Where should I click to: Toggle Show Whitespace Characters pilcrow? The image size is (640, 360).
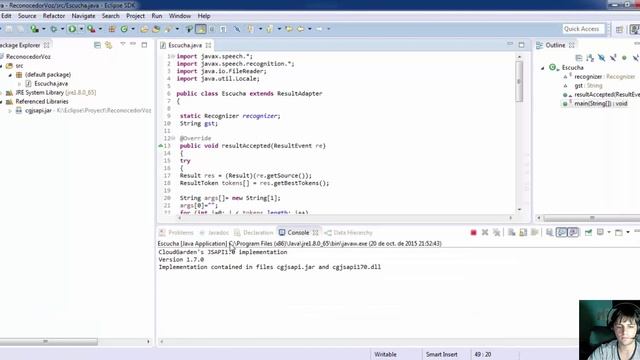click(x=223, y=29)
